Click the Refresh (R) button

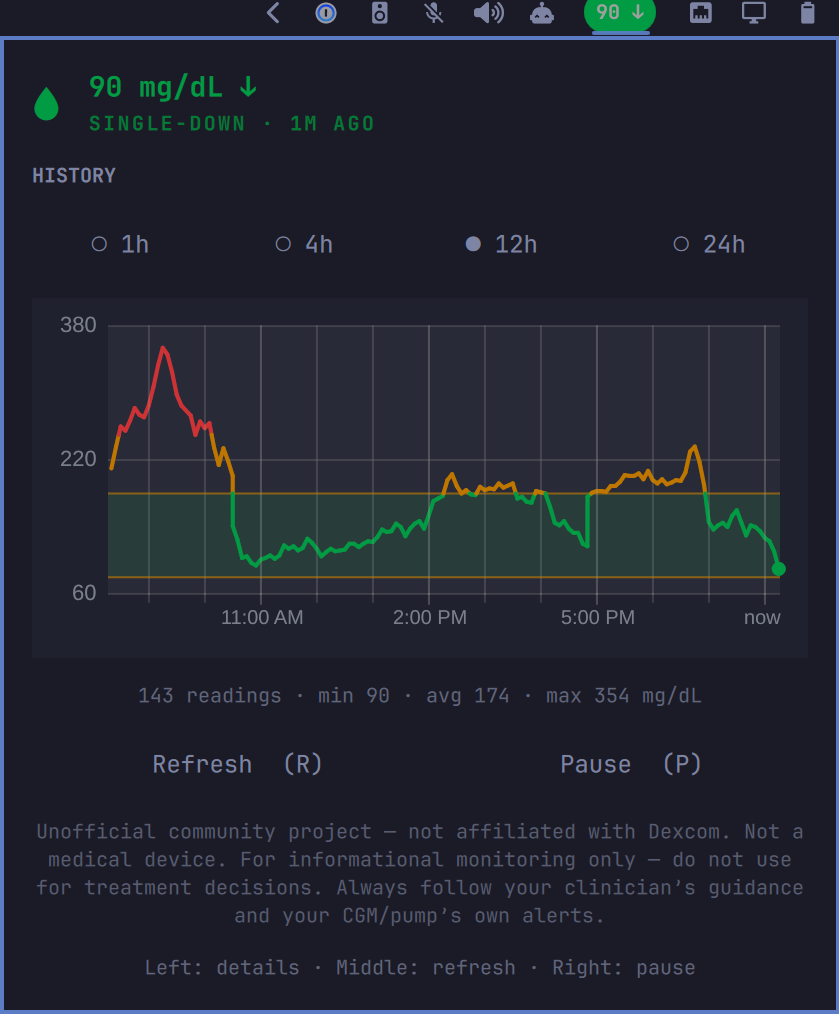click(237, 764)
